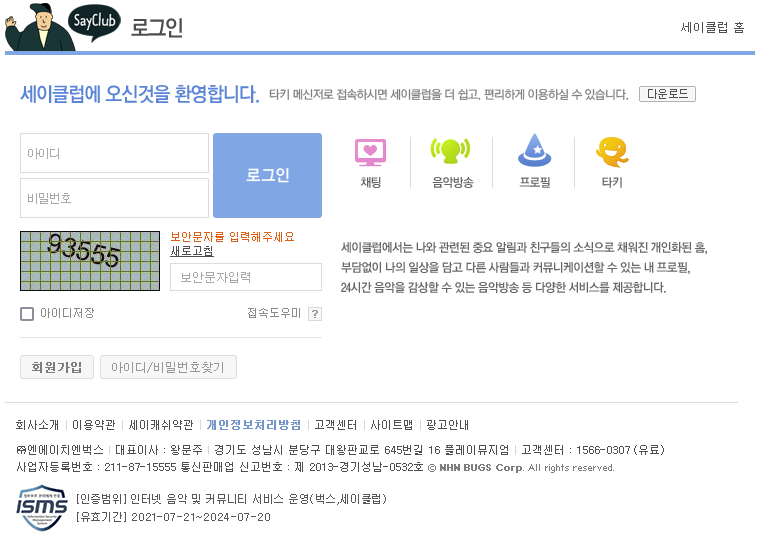Click the 다운로드 button
773x554 pixels.
click(667, 94)
